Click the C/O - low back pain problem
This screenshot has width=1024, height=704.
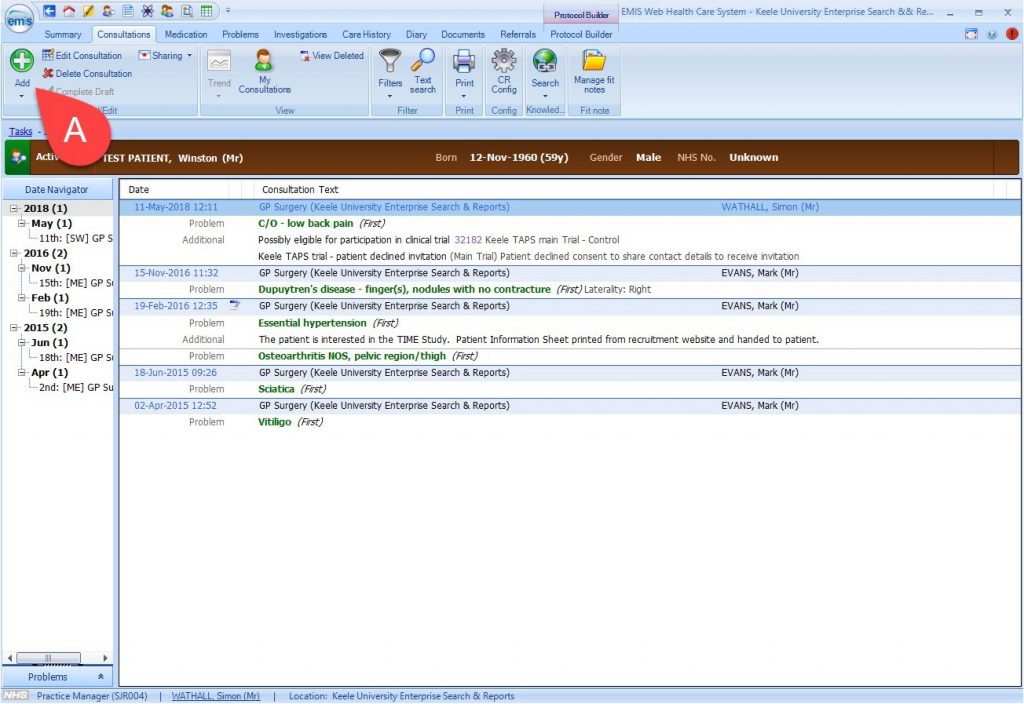306,223
